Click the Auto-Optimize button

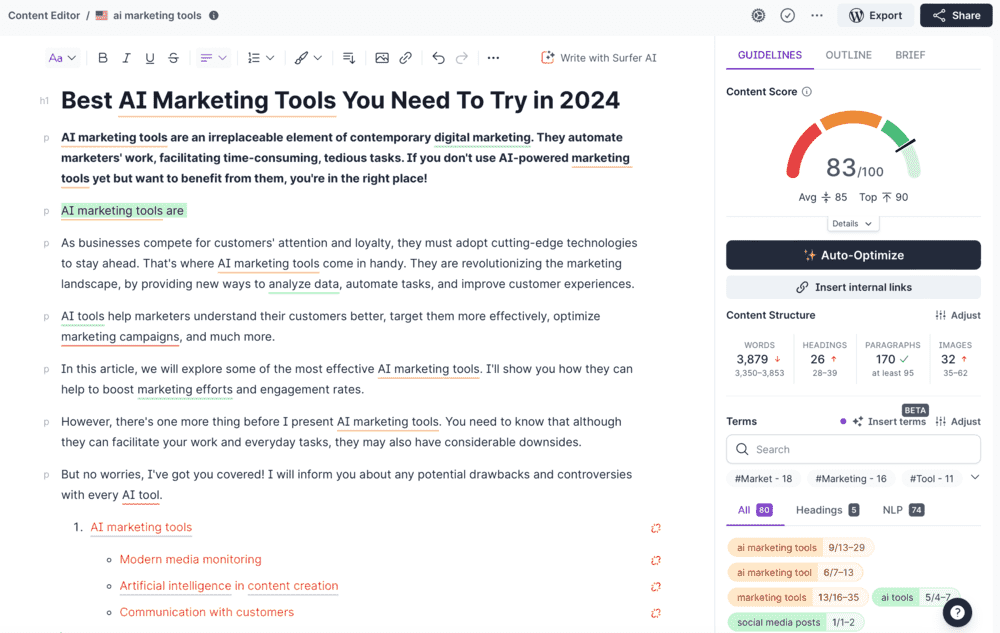pos(853,255)
